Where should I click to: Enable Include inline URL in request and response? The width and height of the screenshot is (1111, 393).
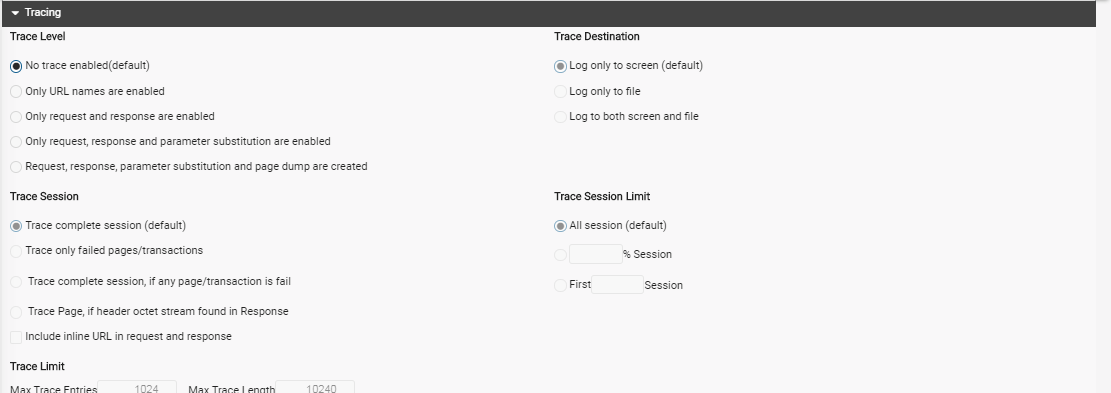click(16, 337)
